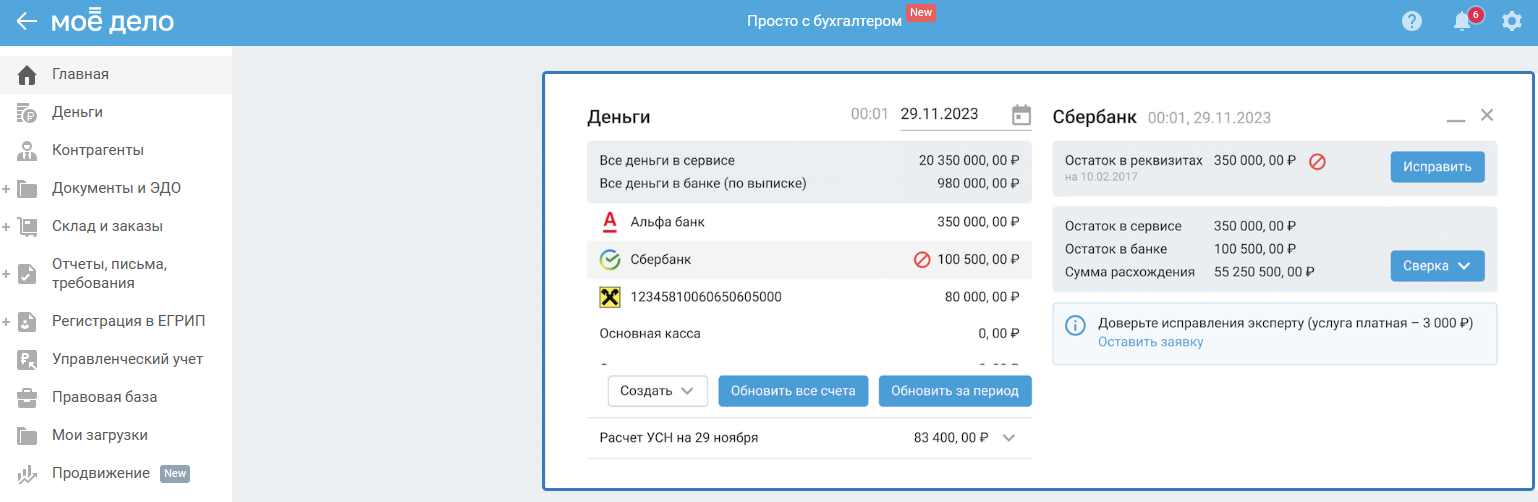The image size is (1538, 502).
Task: Click Сумма расхождения value 55 250 500,00
Action: click(x=1264, y=271)
